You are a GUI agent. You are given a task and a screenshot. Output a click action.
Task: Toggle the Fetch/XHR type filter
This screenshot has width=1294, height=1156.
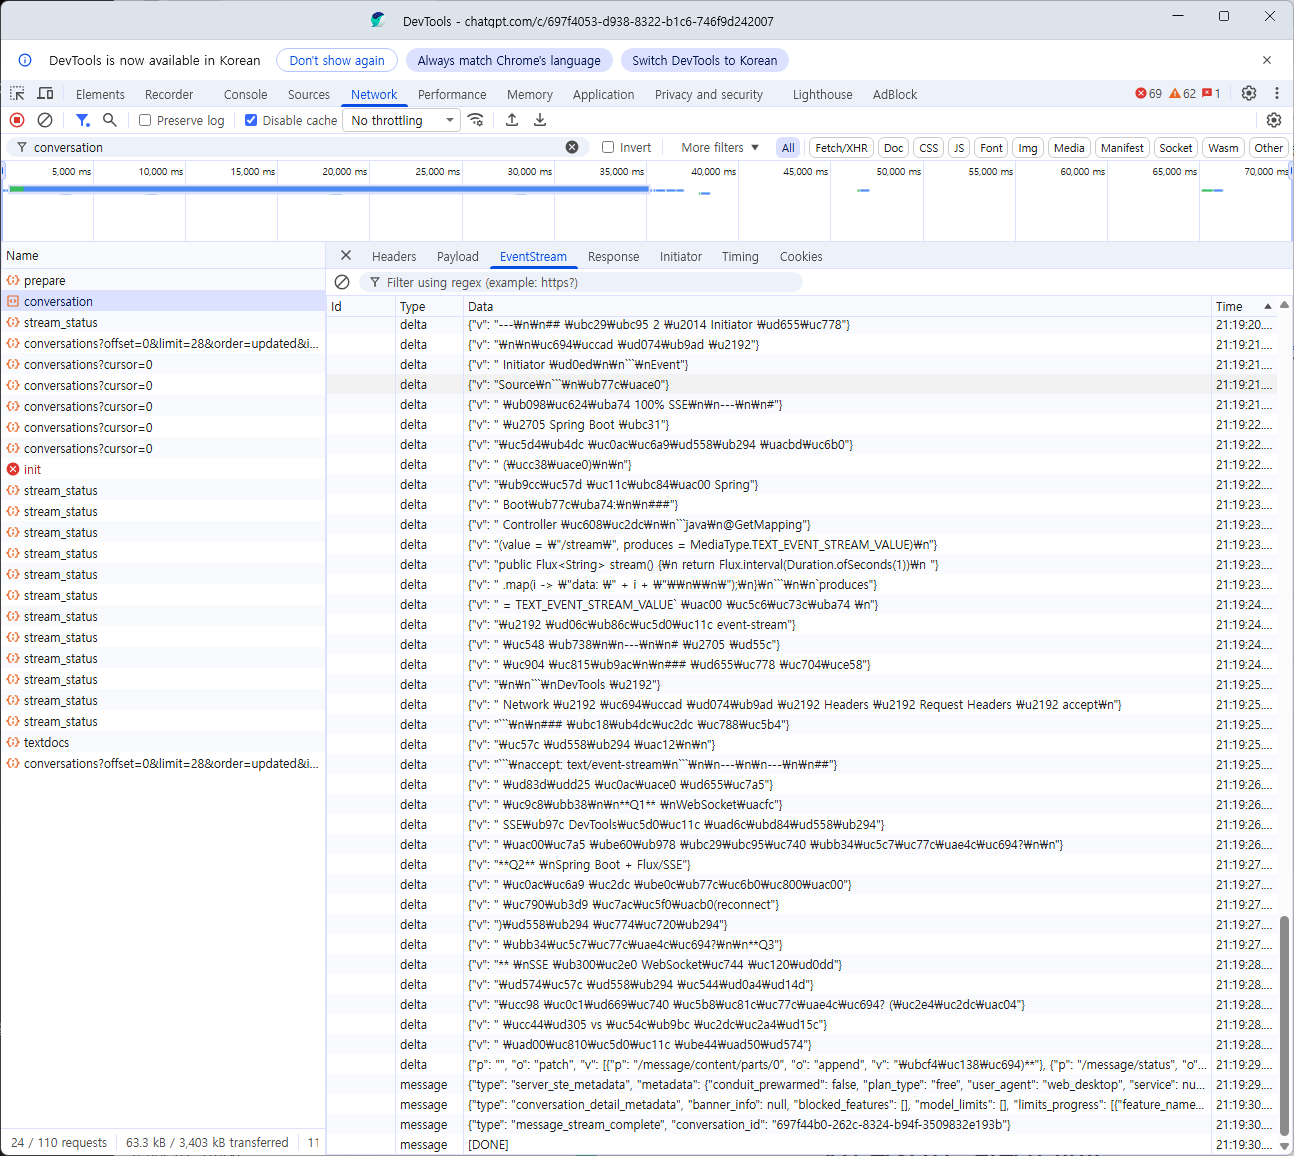[x=841, y=148]
